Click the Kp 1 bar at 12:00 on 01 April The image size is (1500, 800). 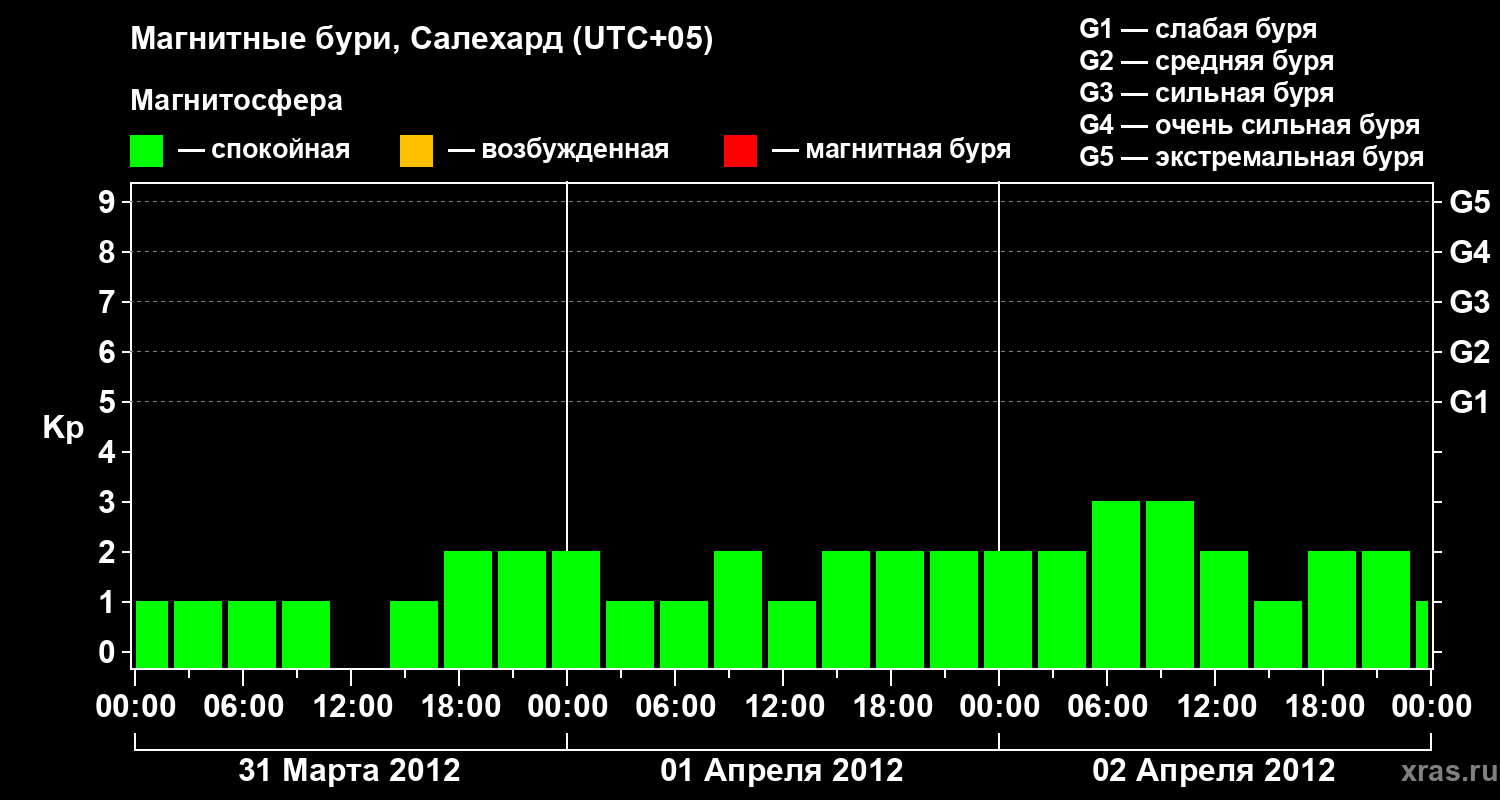(x=792, y=634)
